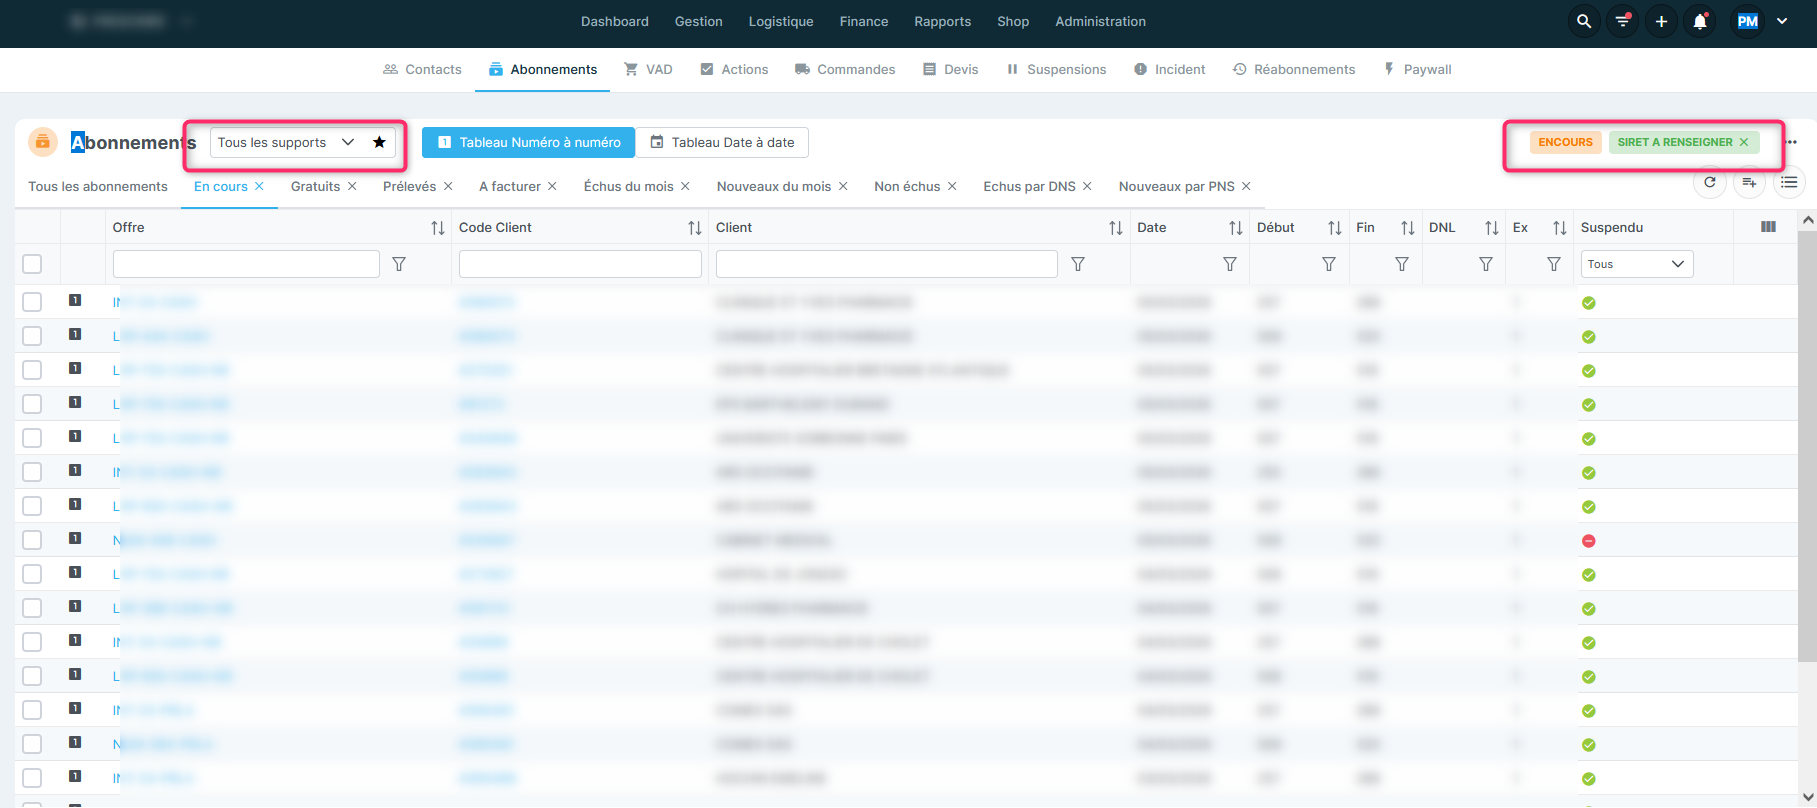Sort by the Début column arrows

coord(1335,228)
